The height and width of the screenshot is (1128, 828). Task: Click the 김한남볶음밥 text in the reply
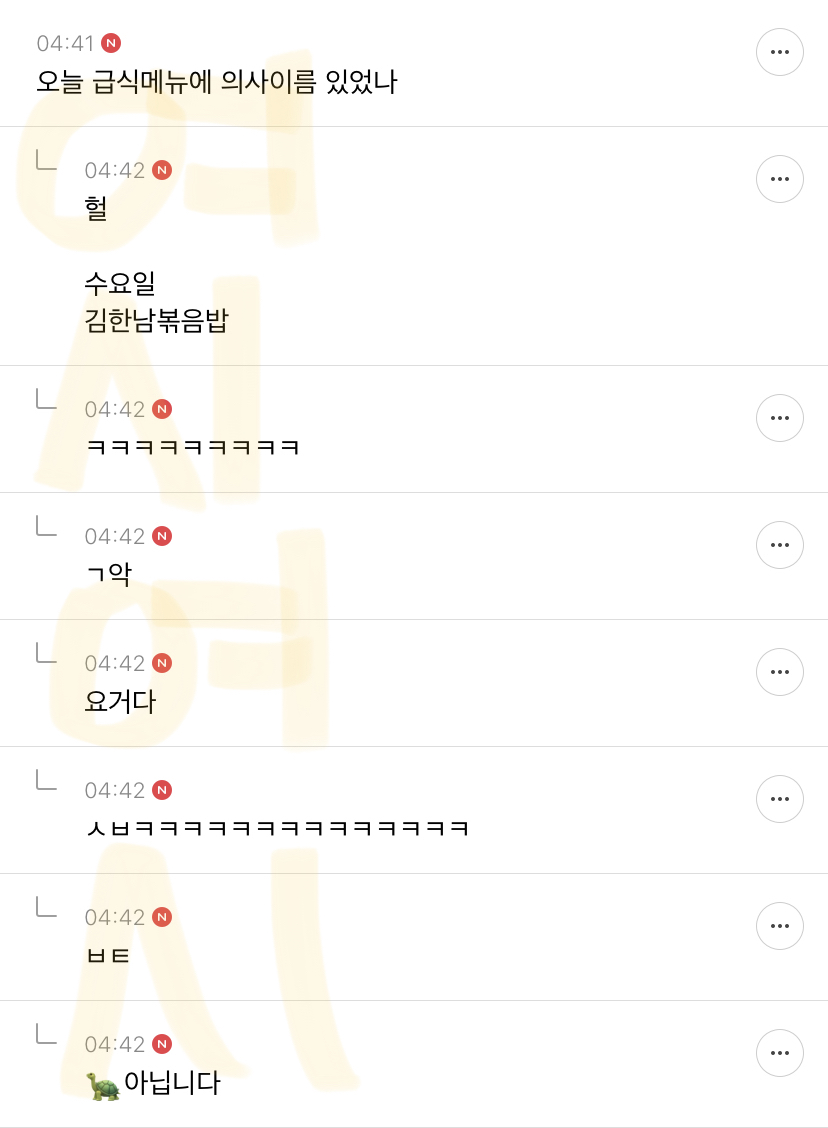(x=156, y=322)
